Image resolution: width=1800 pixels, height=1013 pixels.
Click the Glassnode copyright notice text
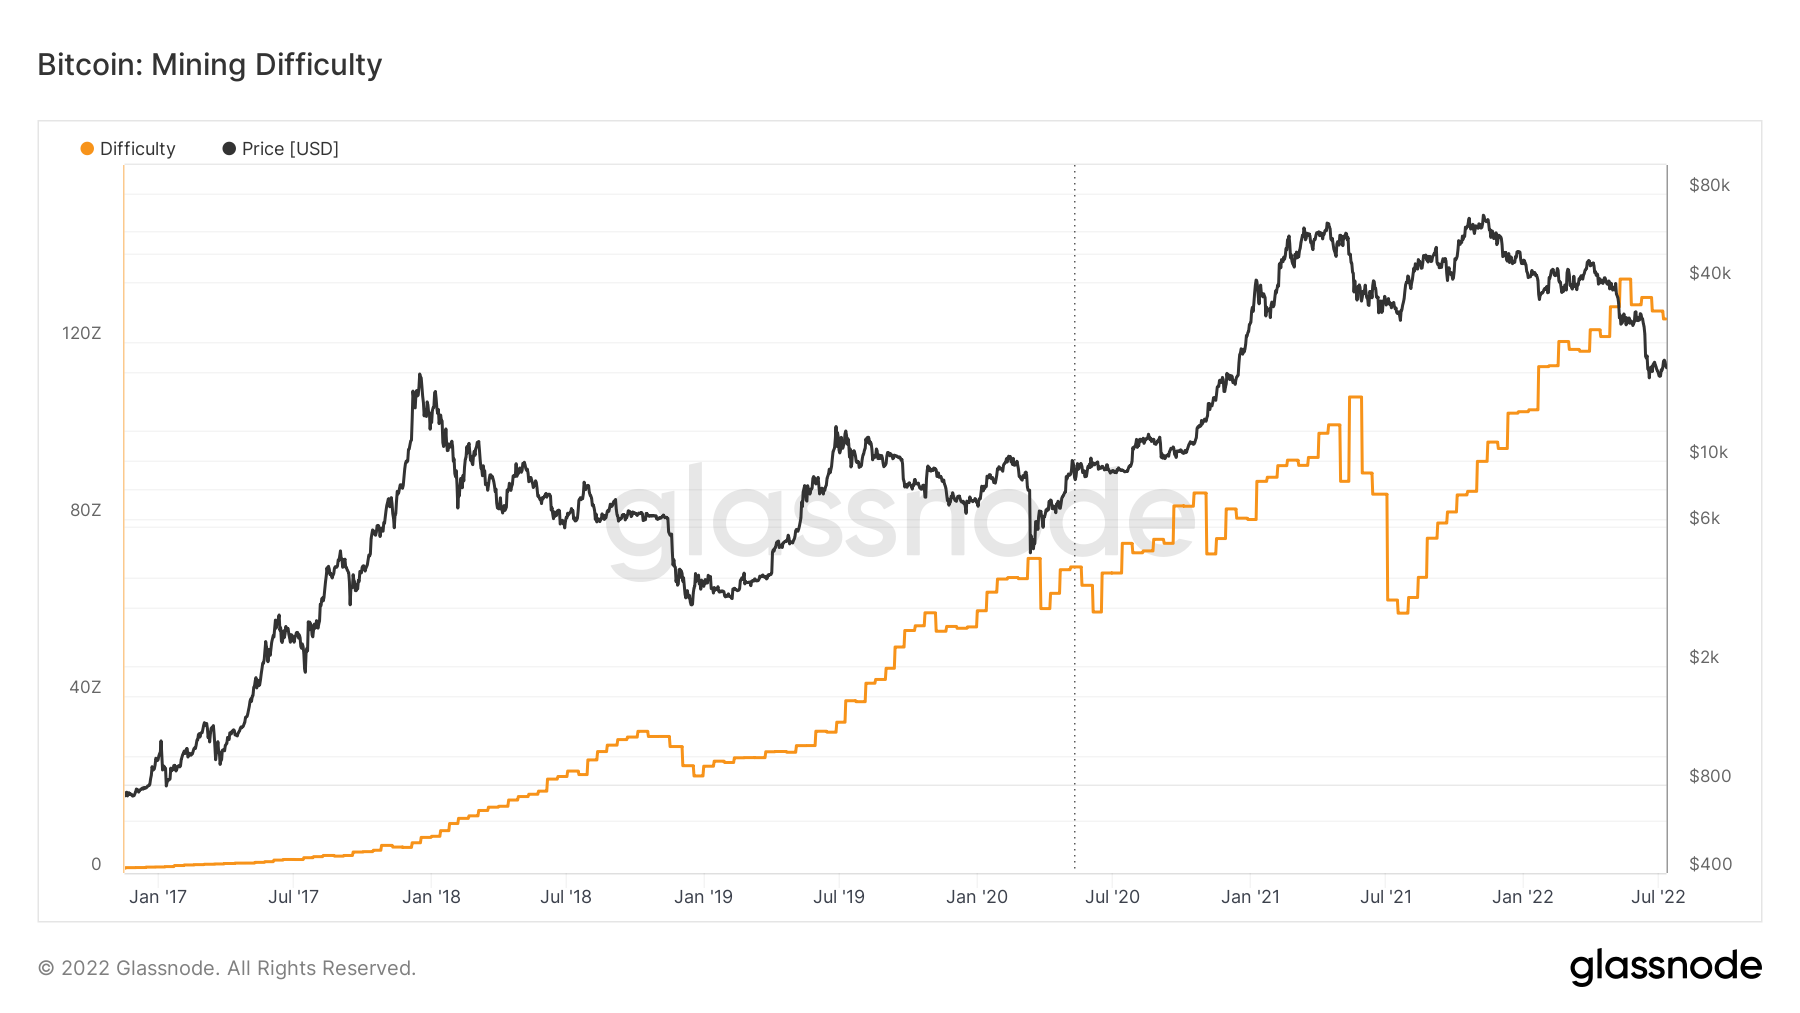tap(227, 968)
